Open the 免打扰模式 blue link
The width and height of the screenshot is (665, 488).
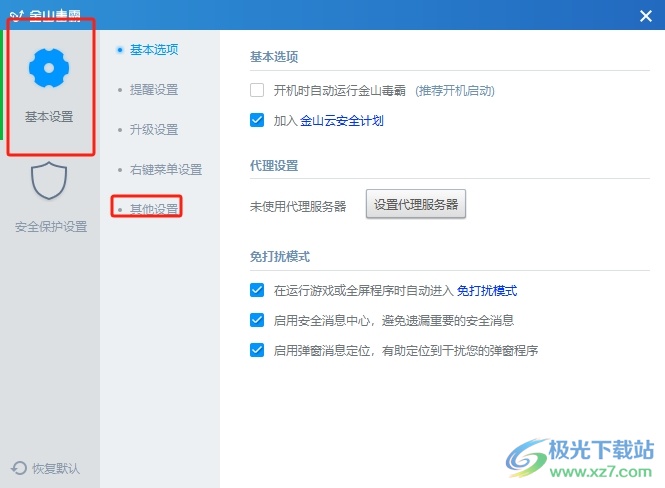(487, 291)
